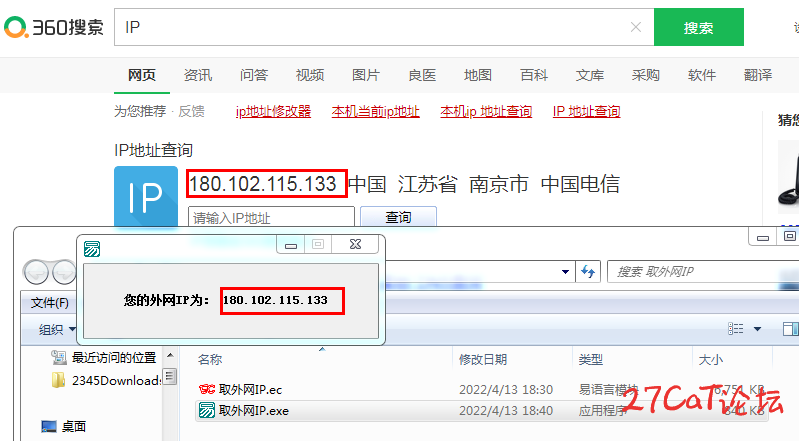Select the 2345Downloads folder
This screenshot has width=799, height=441.
[x=106, y=380]
